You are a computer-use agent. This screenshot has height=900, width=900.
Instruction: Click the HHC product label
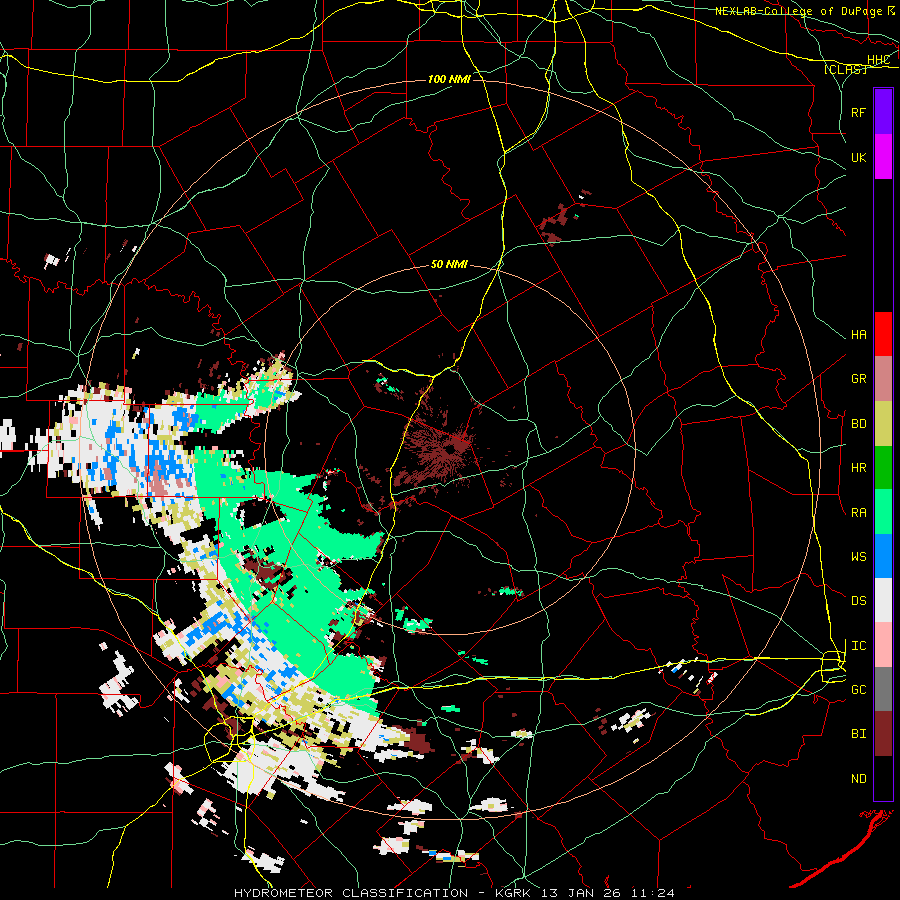878,60
